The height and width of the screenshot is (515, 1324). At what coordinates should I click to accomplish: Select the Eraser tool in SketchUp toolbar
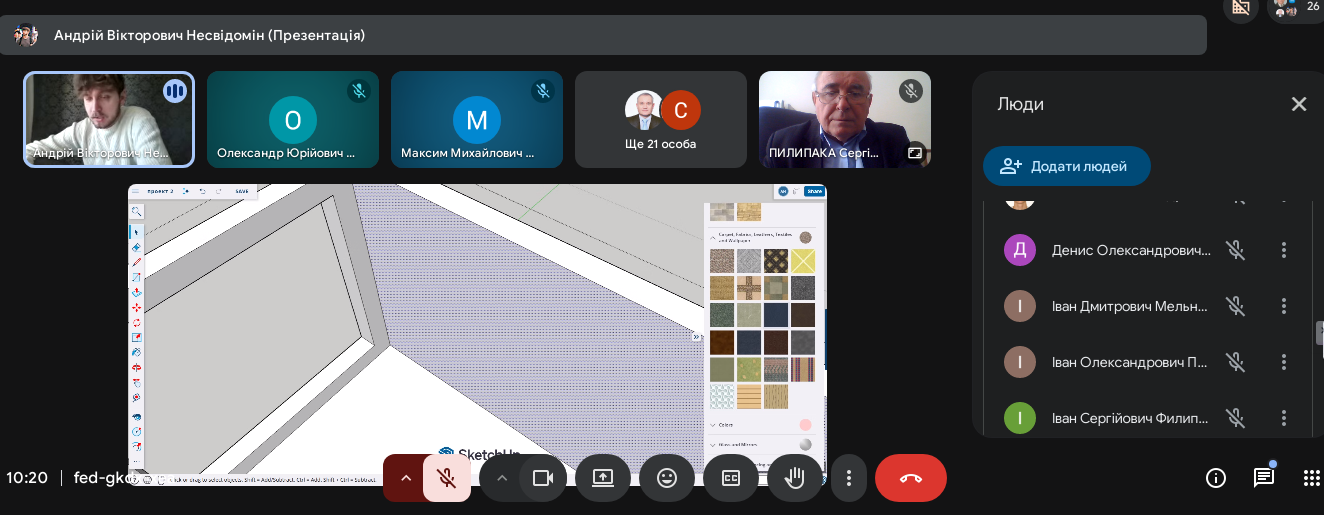pos(136,247)
